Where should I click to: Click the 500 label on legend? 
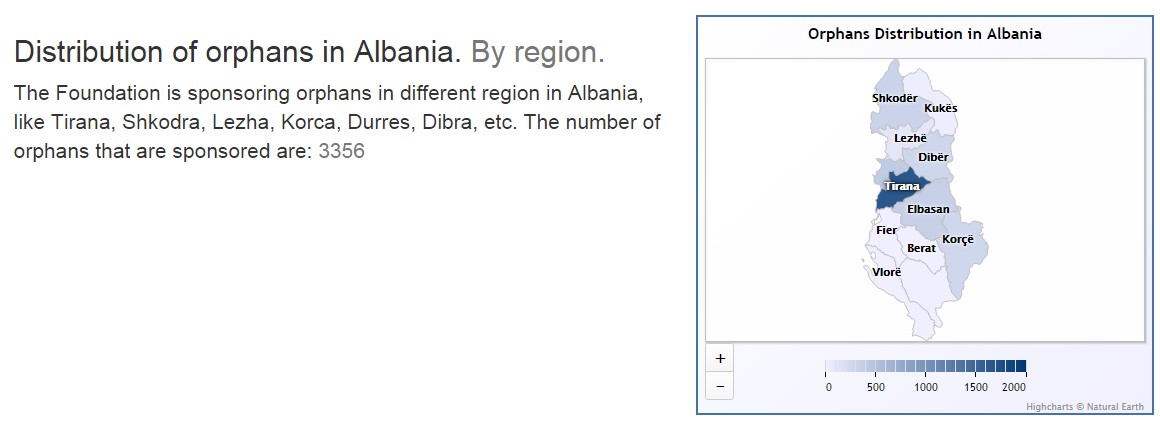coord(876,387)
